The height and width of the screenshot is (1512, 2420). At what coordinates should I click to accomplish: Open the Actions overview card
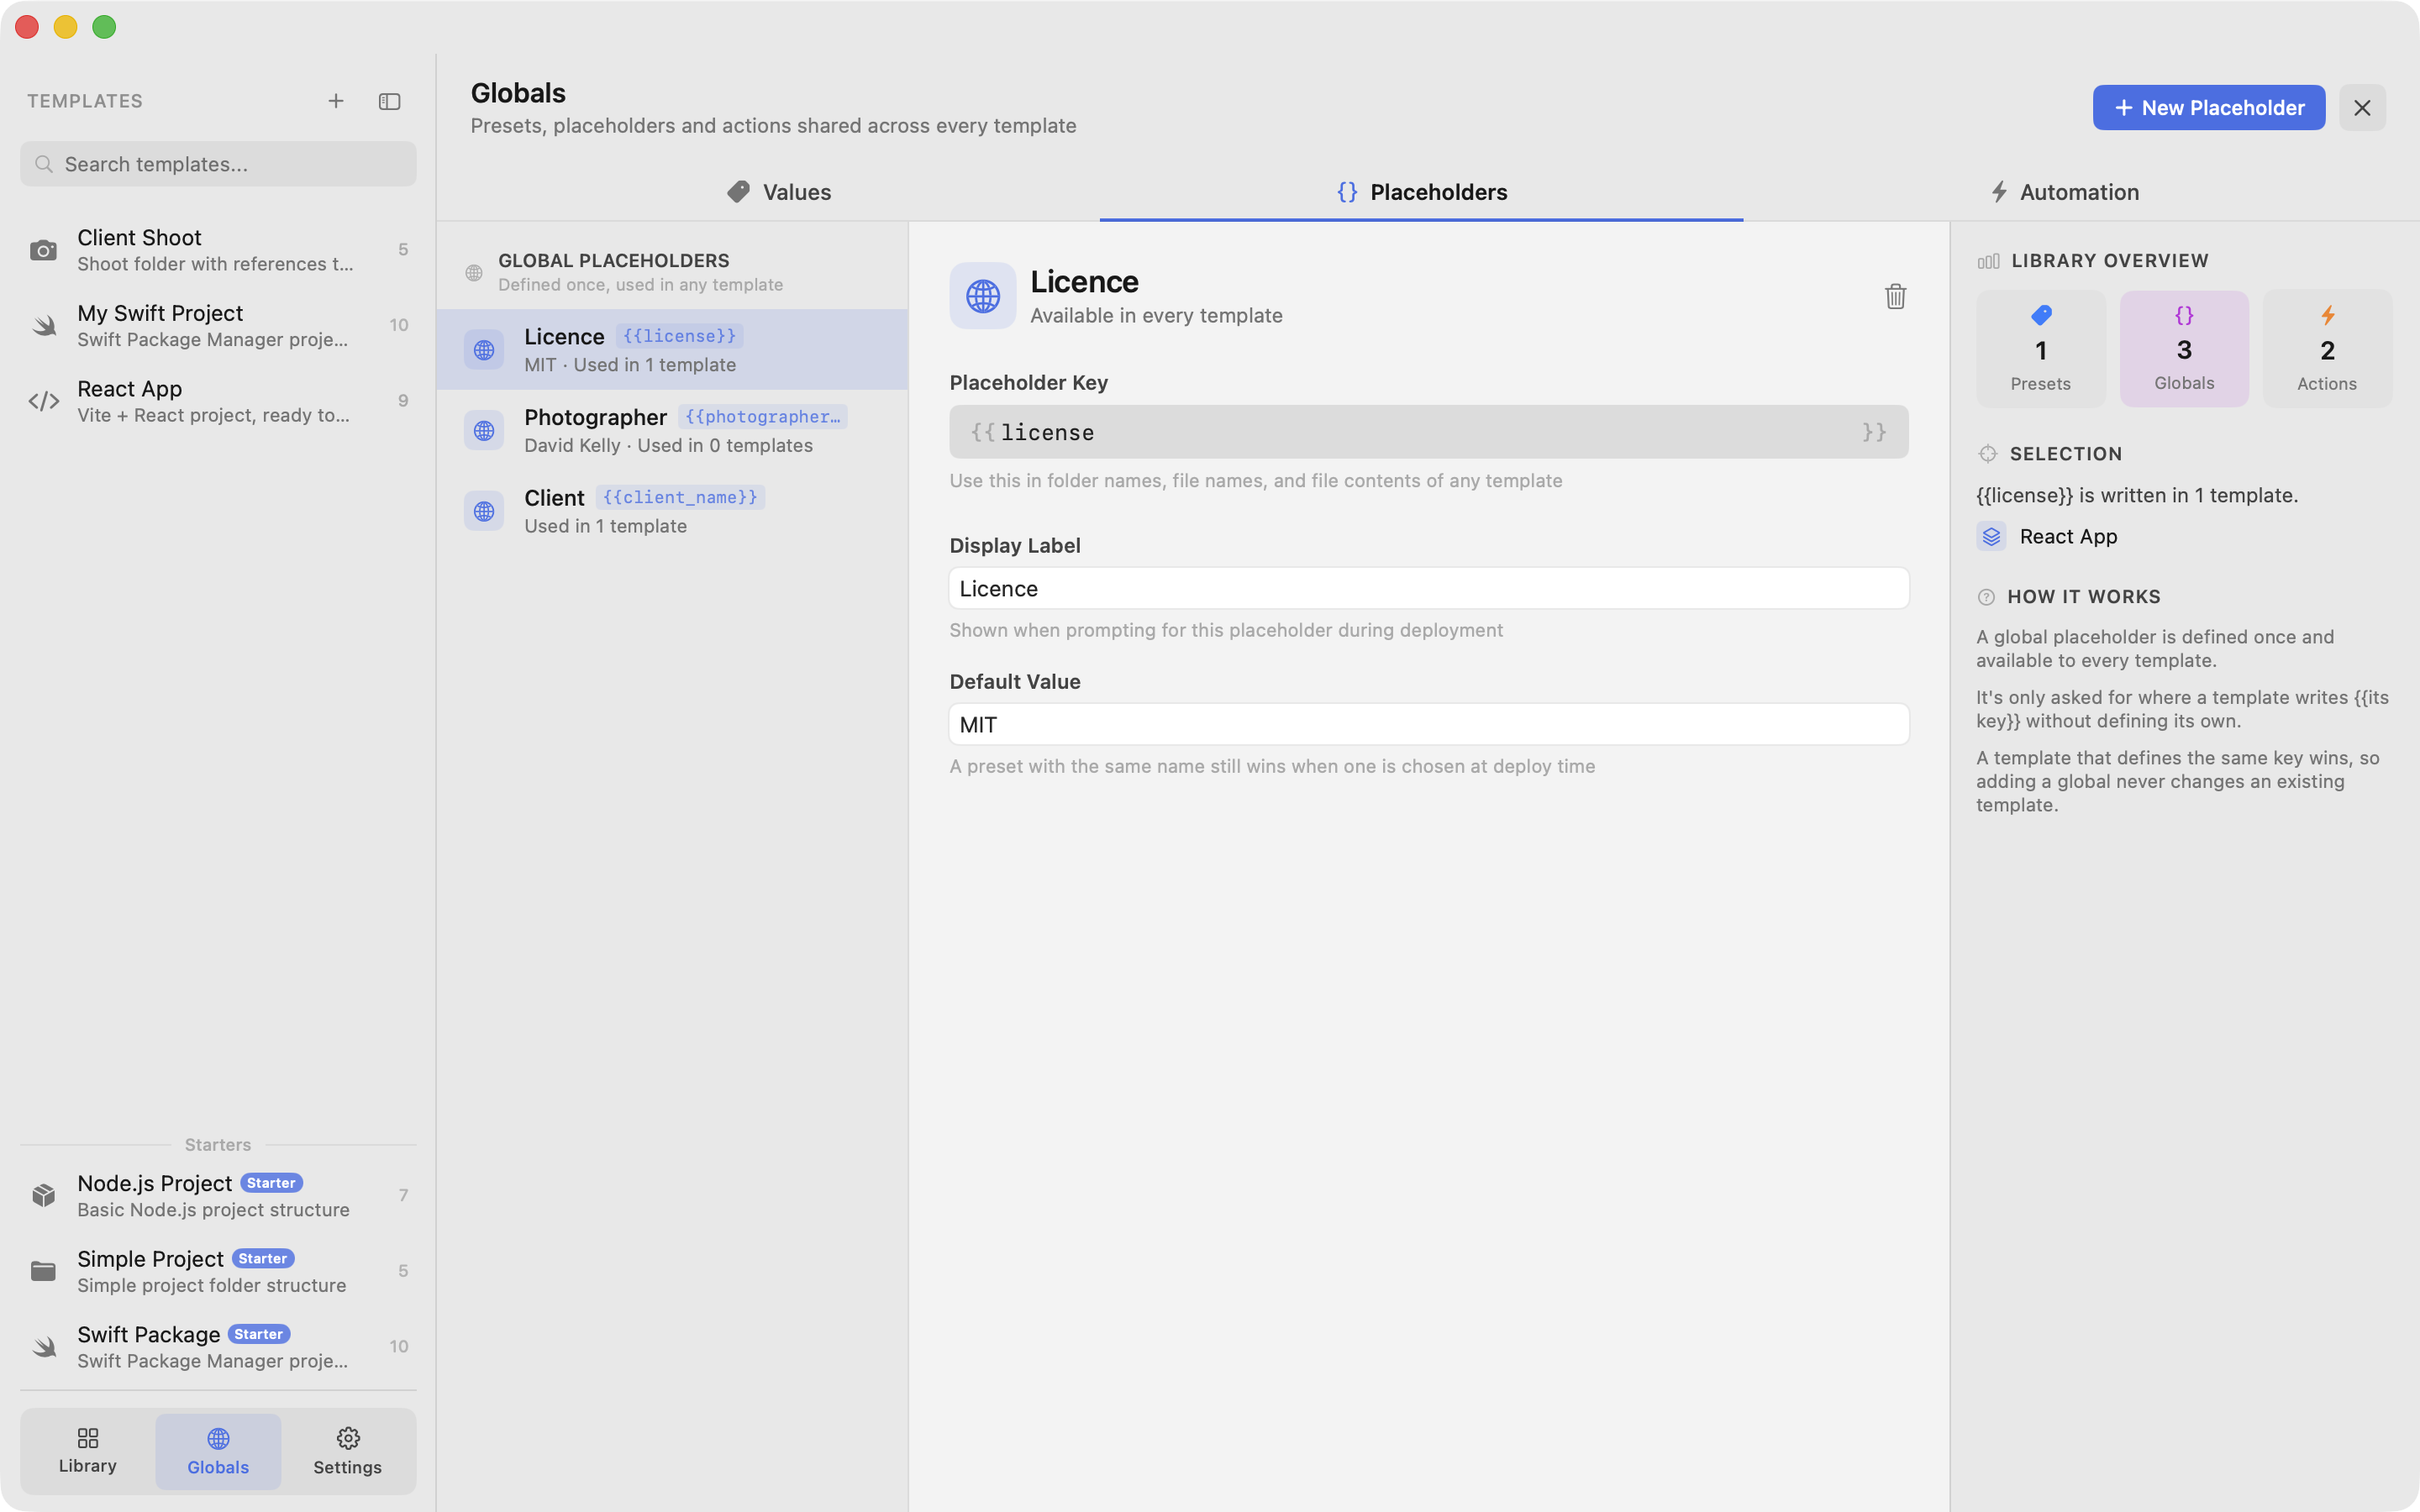tap(2327, 349)
